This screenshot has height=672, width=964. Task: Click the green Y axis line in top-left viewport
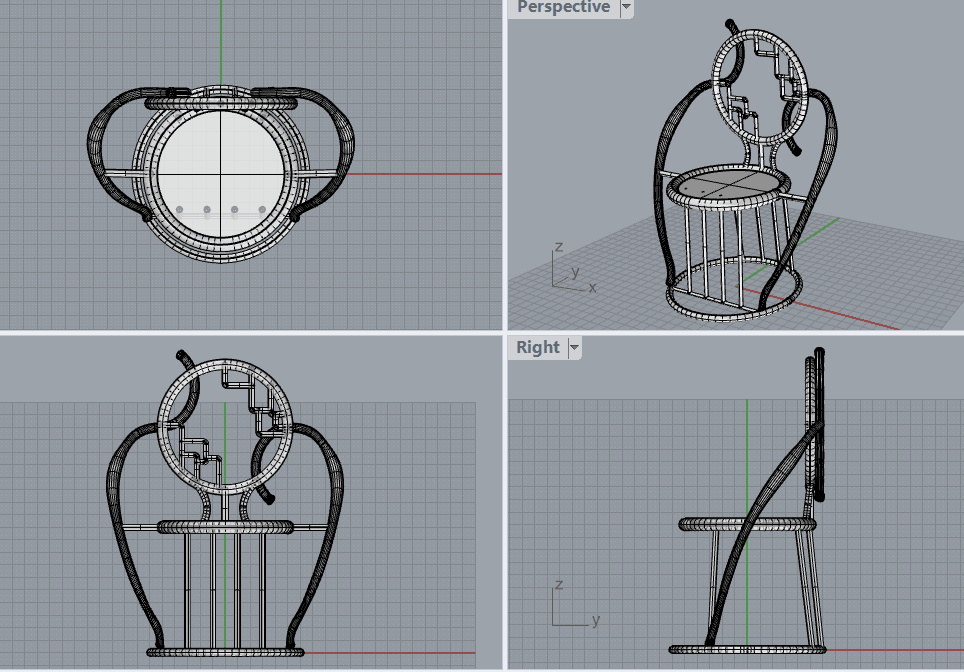[221, 40]
